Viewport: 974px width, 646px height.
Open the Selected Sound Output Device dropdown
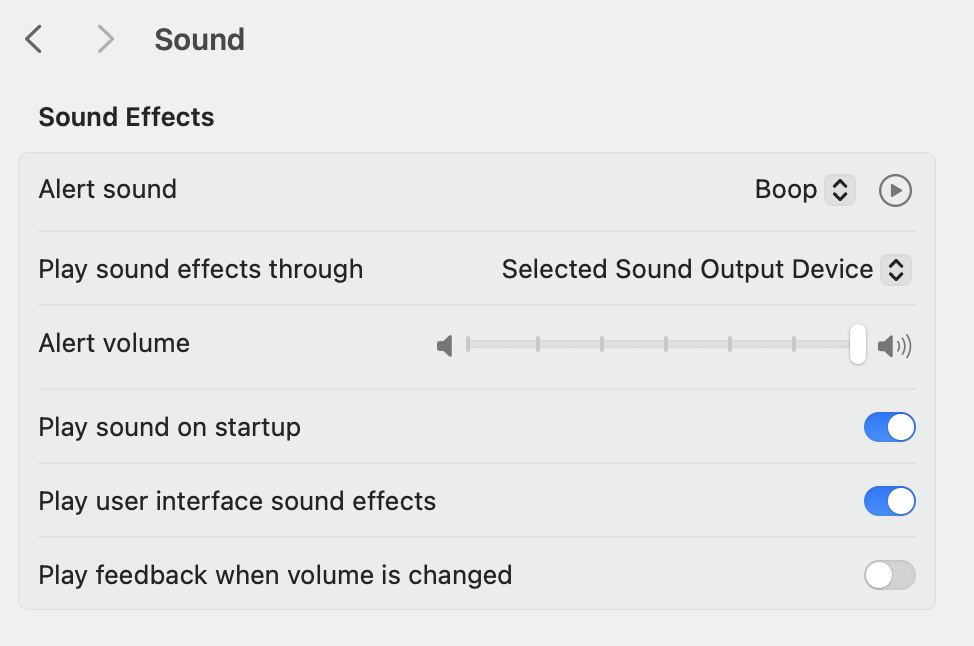pos(688,269)
